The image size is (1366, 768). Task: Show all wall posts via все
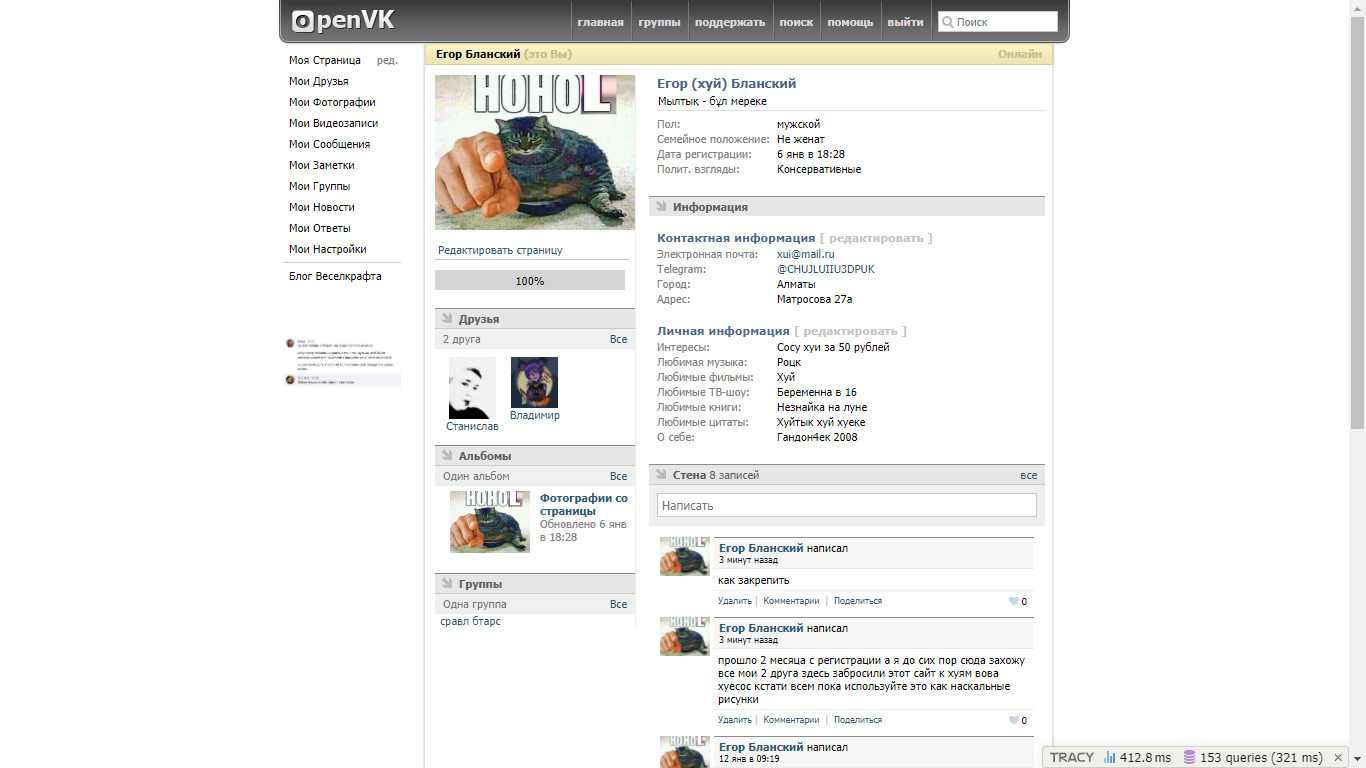[1029, 475]
